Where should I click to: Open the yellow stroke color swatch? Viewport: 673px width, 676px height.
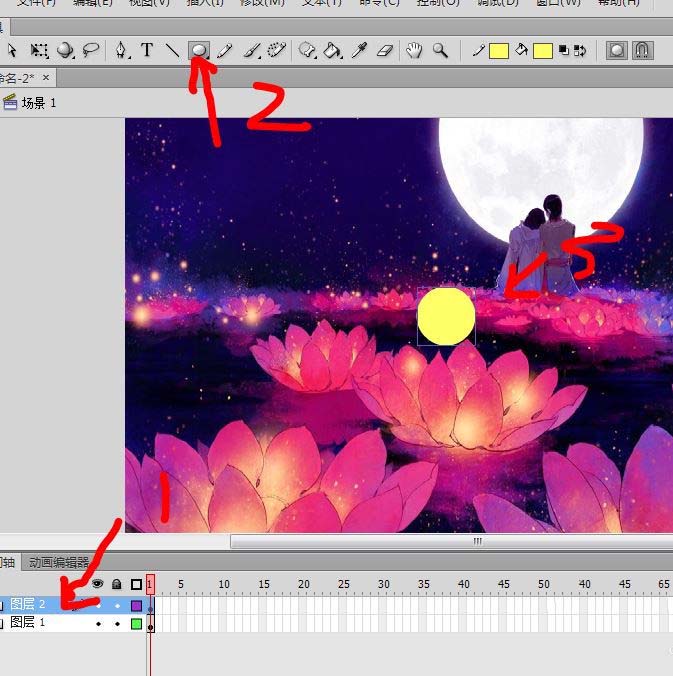tap(499, 51)
